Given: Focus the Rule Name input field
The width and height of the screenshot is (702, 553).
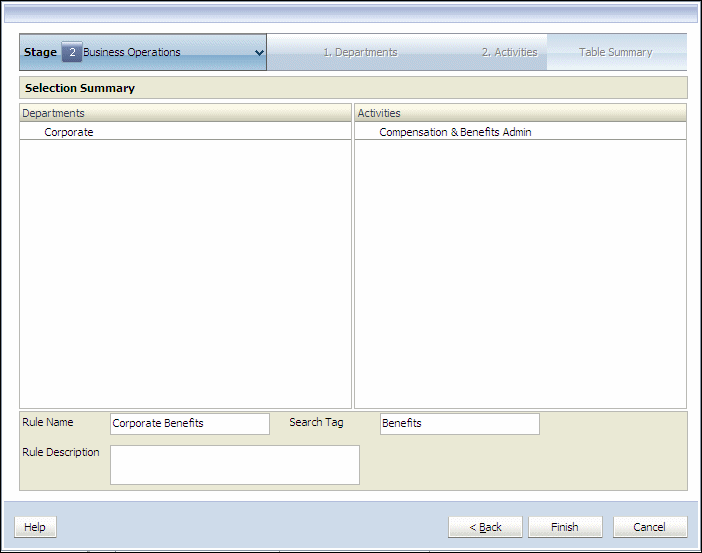Looking at the screenshot, I should click(190, 424).
